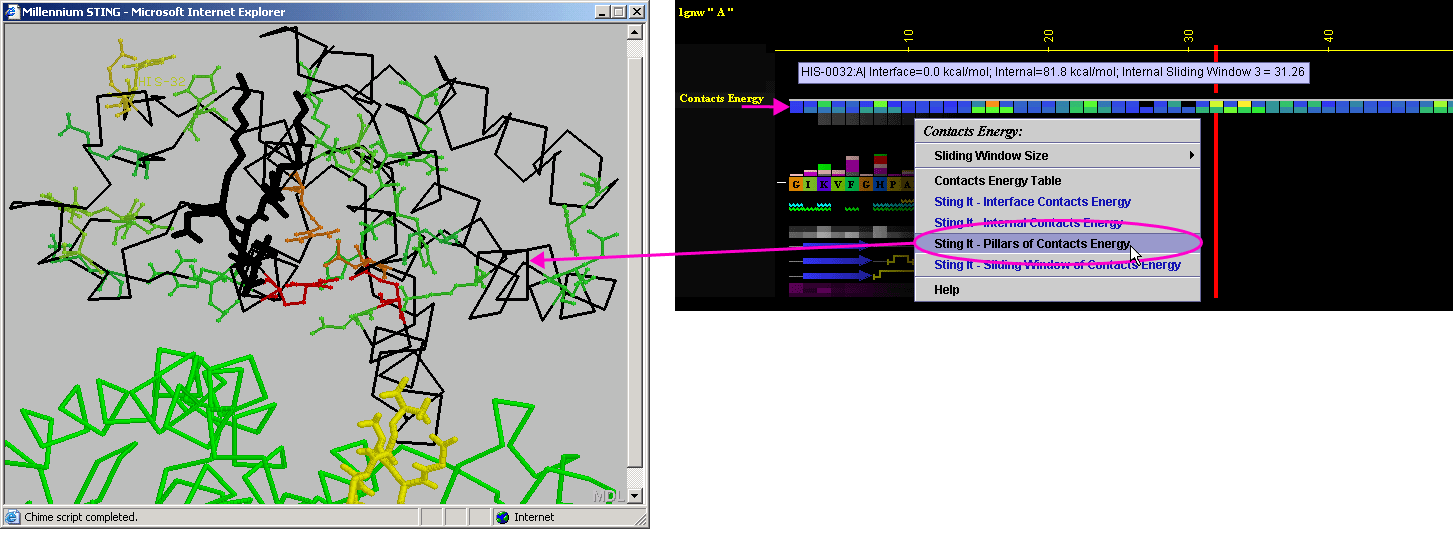
Task: Click ruler tick labeled 20
Action: pos(1048,34)
